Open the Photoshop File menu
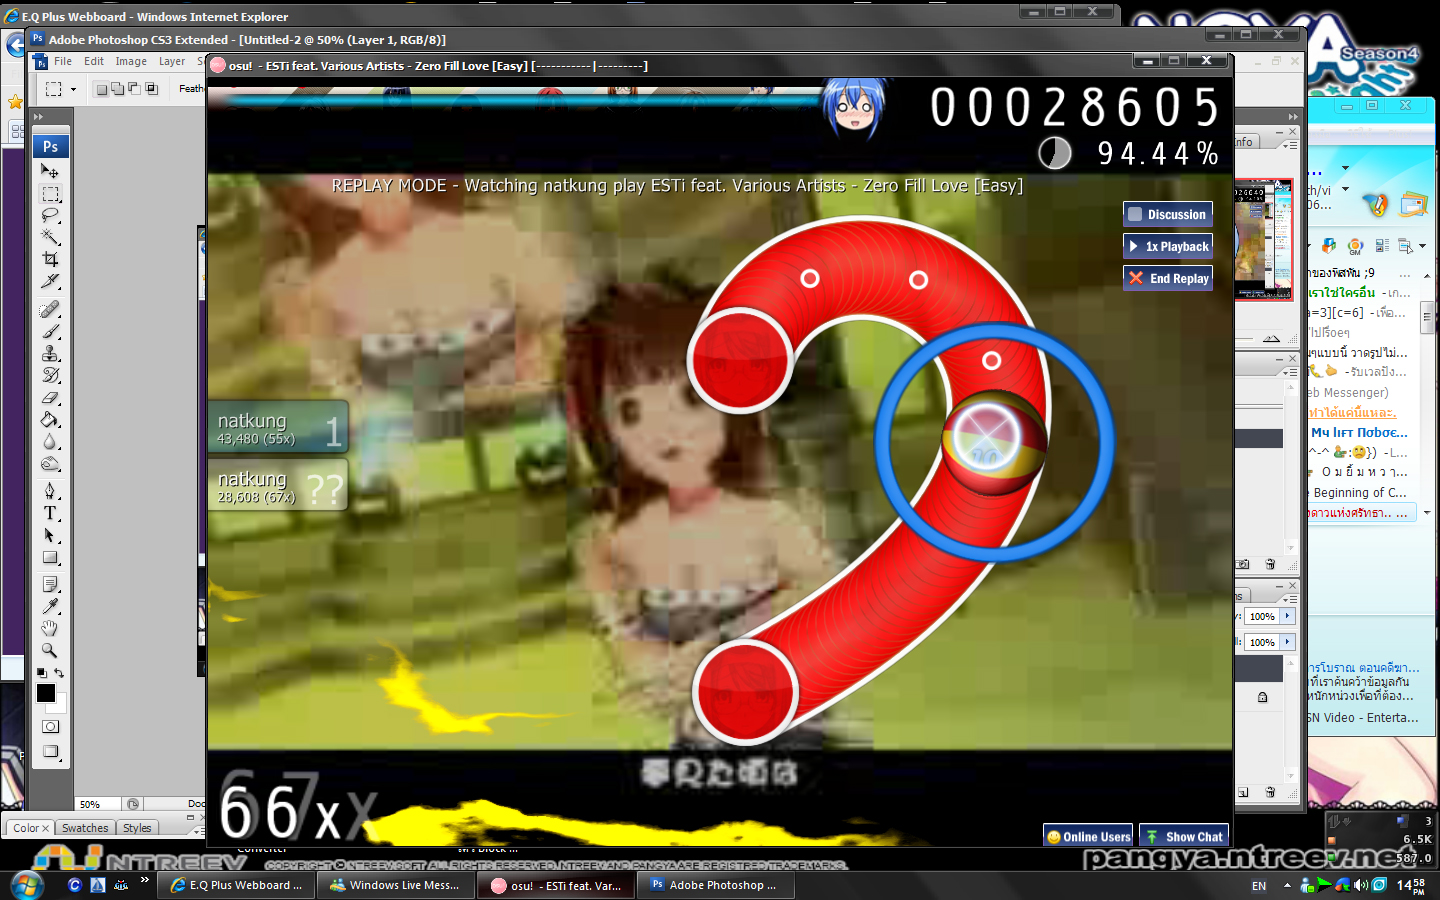Screen dimensions: 1440x900 (63, 62)
